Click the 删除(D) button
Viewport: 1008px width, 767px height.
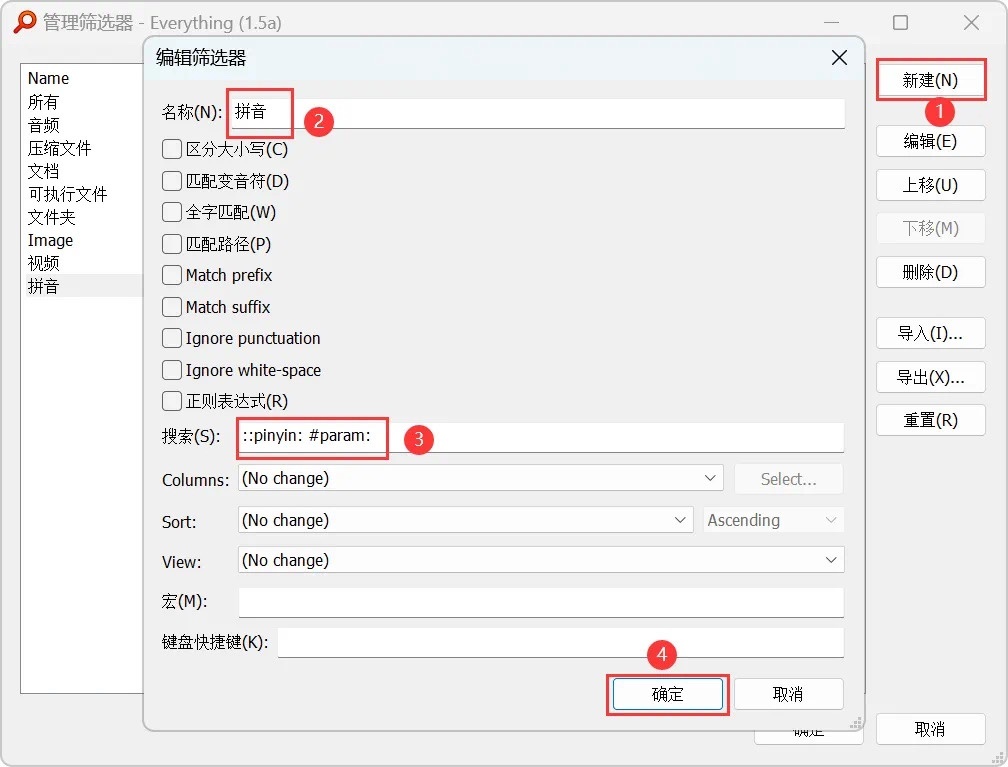pos(930,272)
